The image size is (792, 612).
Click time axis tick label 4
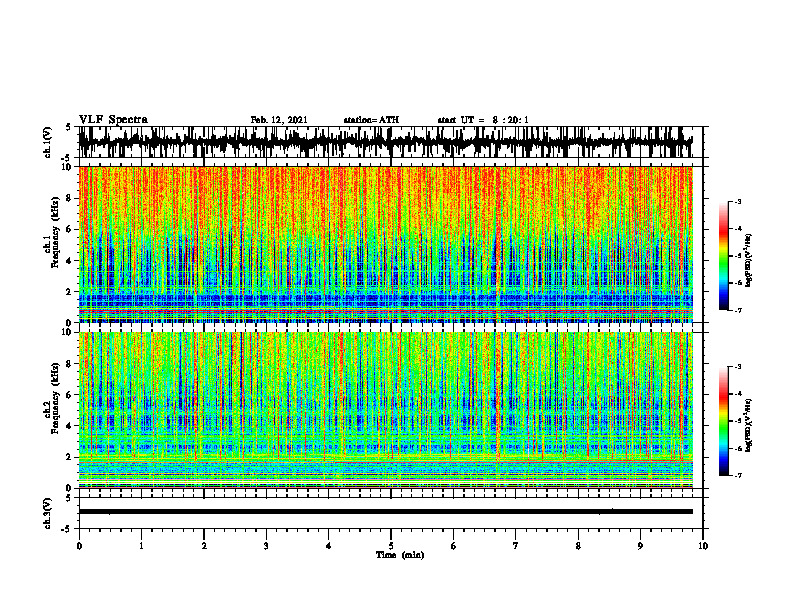[329, 546]
